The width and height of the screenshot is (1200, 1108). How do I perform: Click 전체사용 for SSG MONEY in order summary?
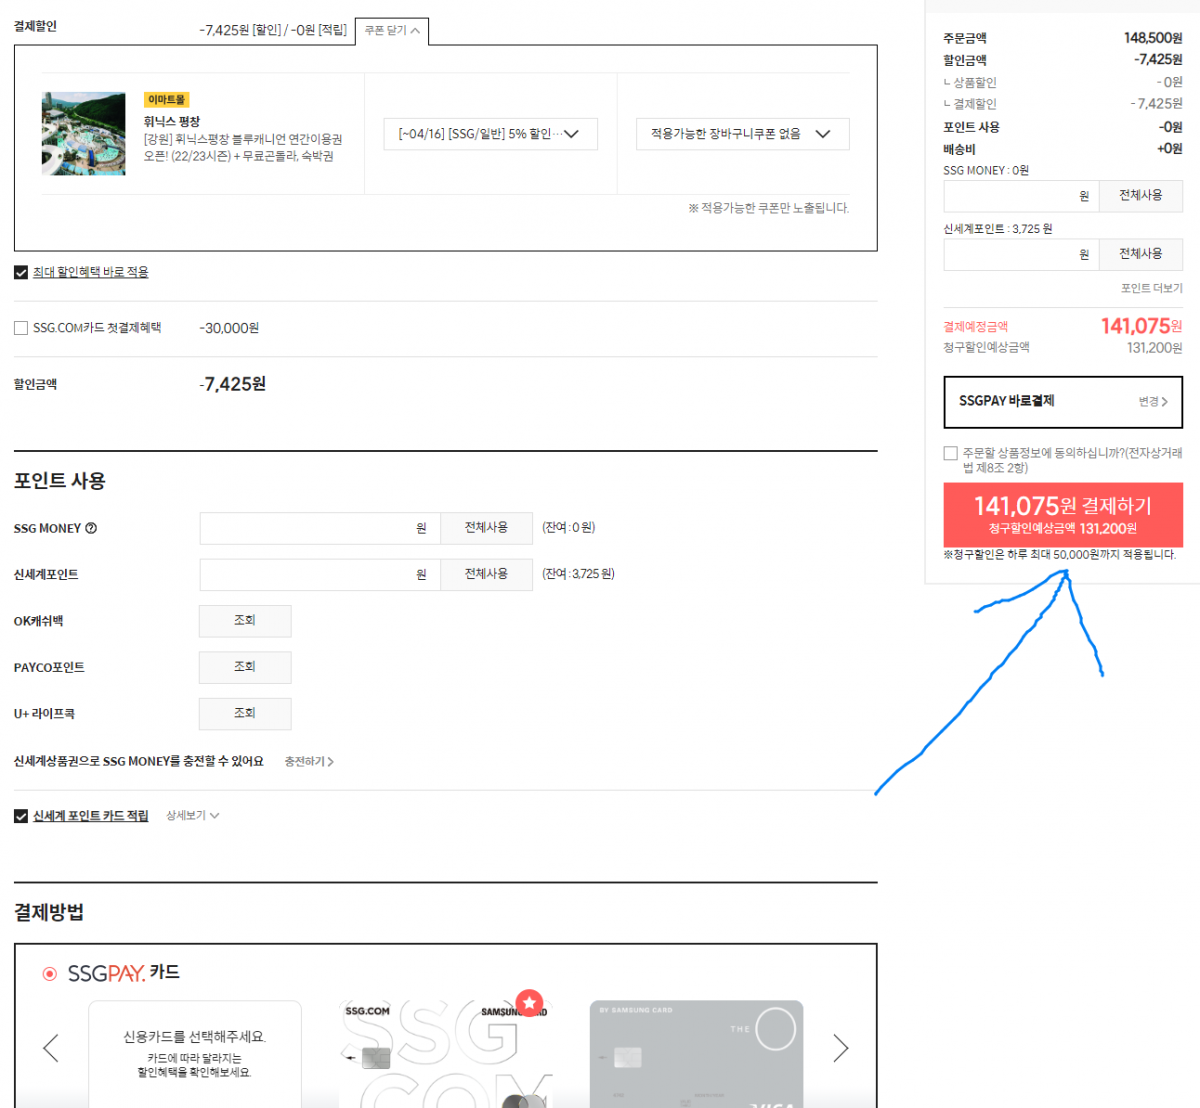click(1141, 196)
